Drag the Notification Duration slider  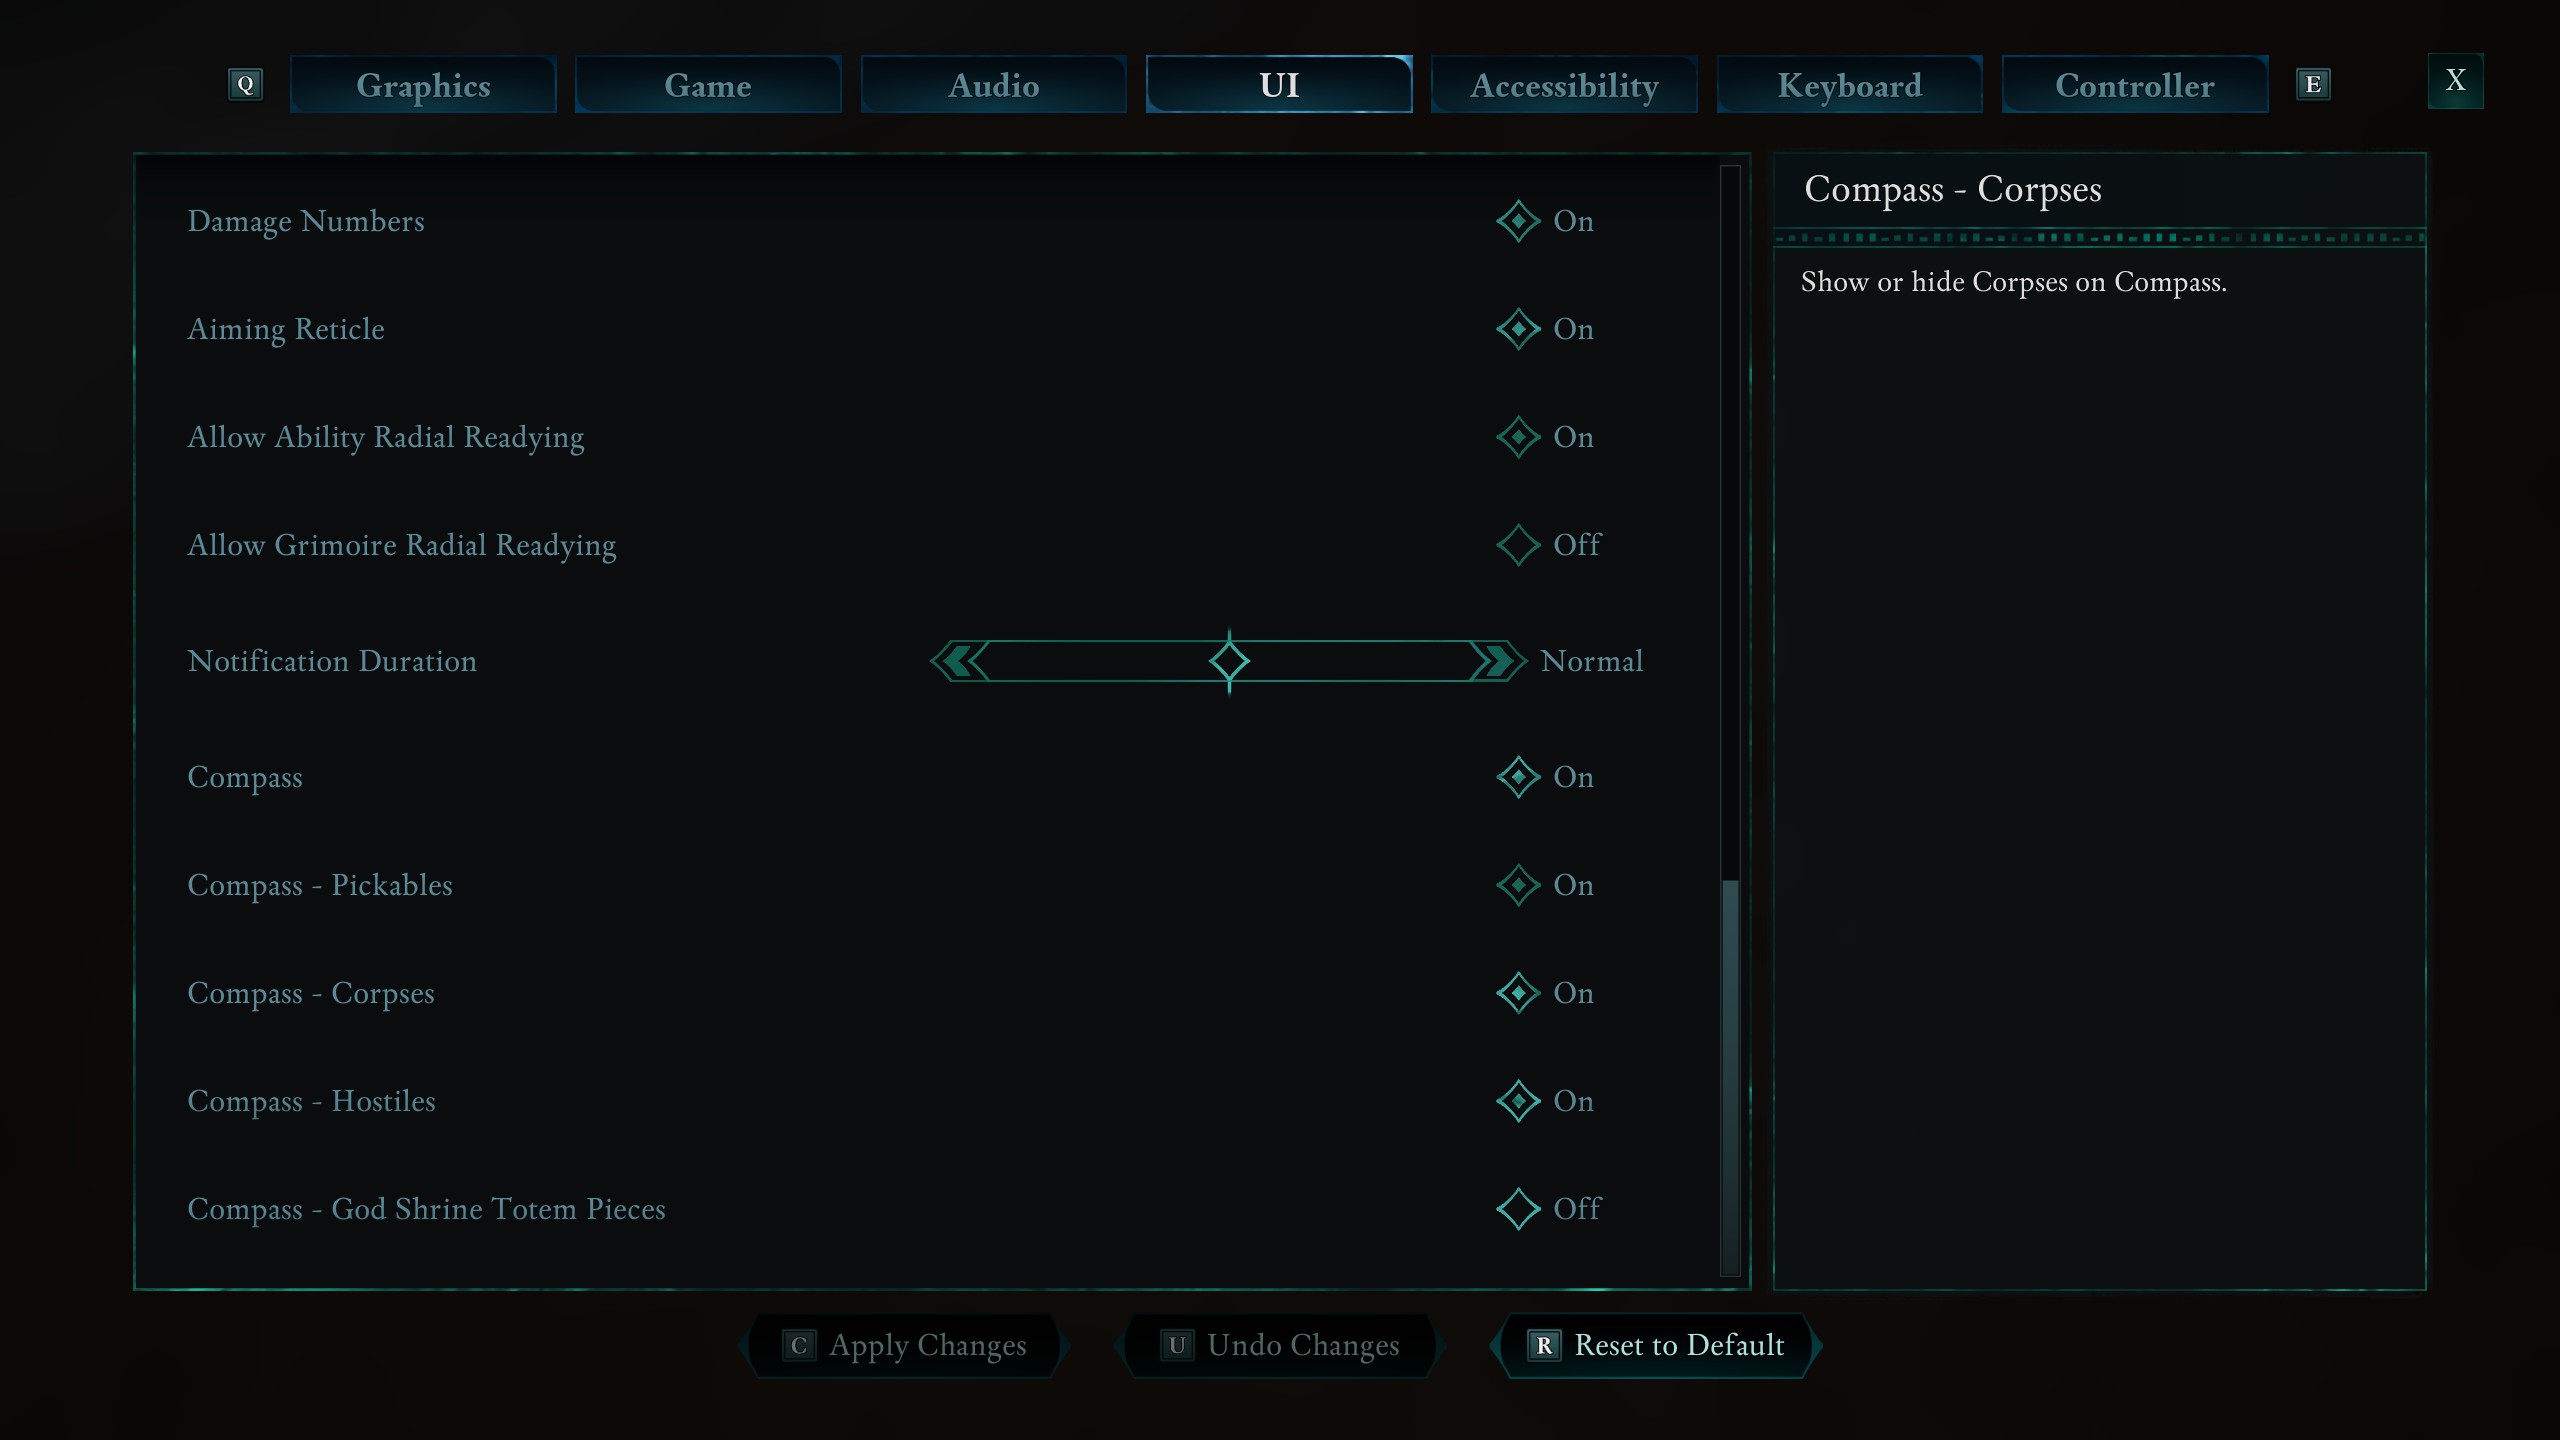click(1227, 661)
